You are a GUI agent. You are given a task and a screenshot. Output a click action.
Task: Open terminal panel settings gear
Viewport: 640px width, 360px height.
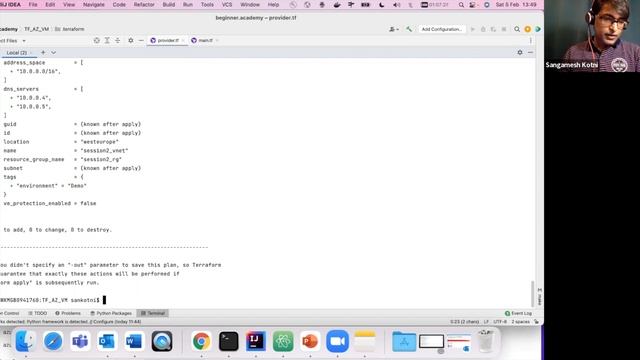tap(520, 53)
